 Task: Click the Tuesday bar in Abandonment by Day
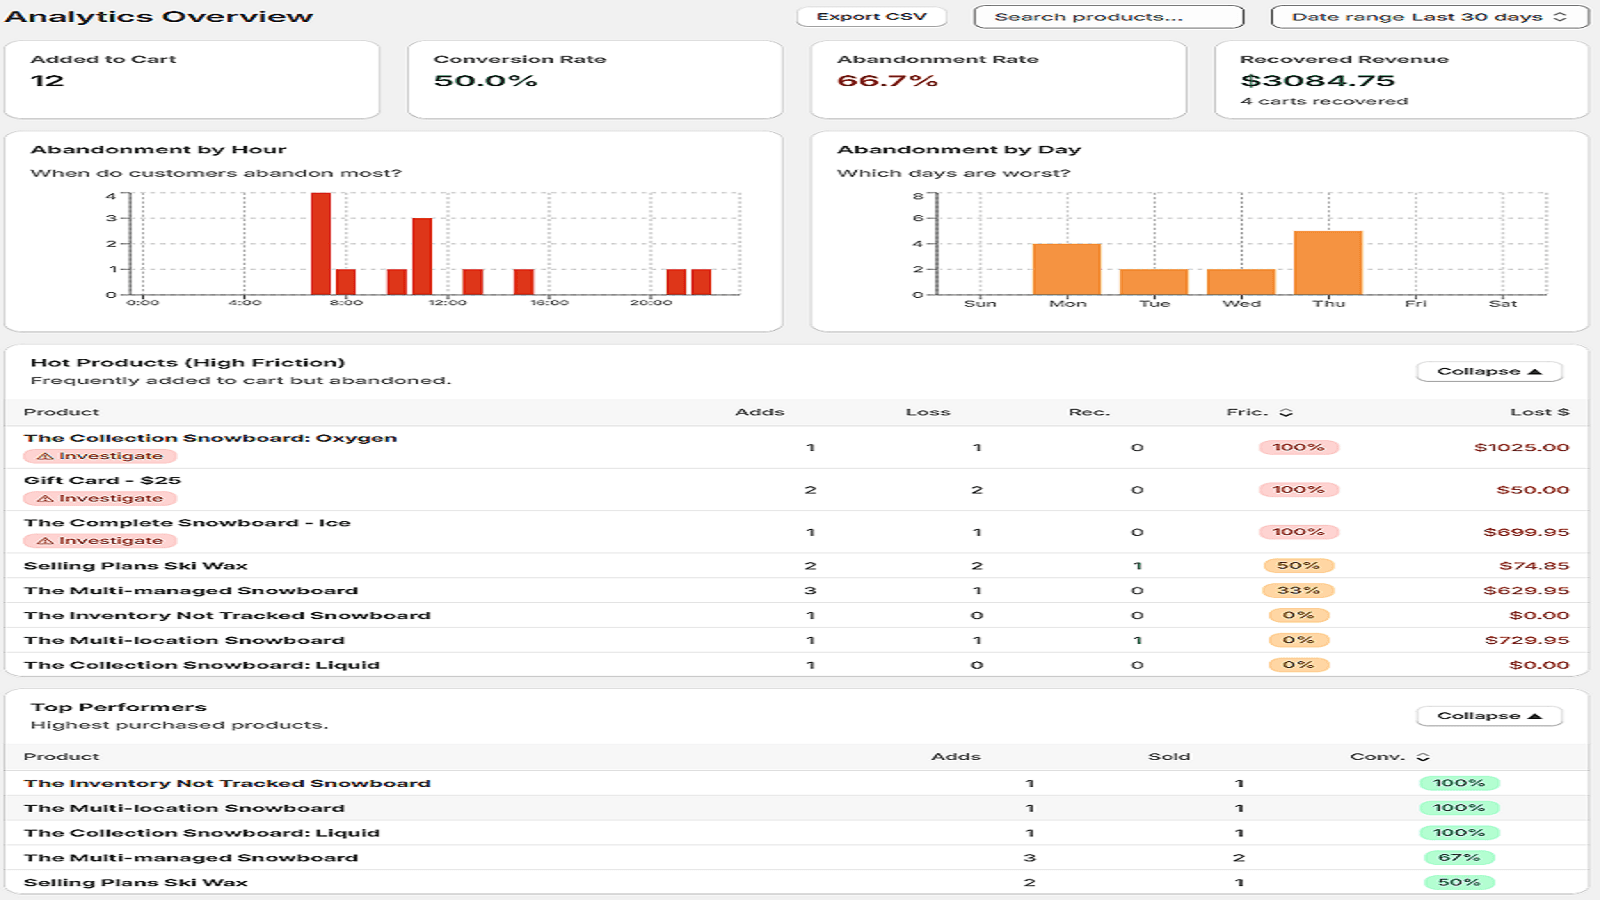tap(1154, 282)
